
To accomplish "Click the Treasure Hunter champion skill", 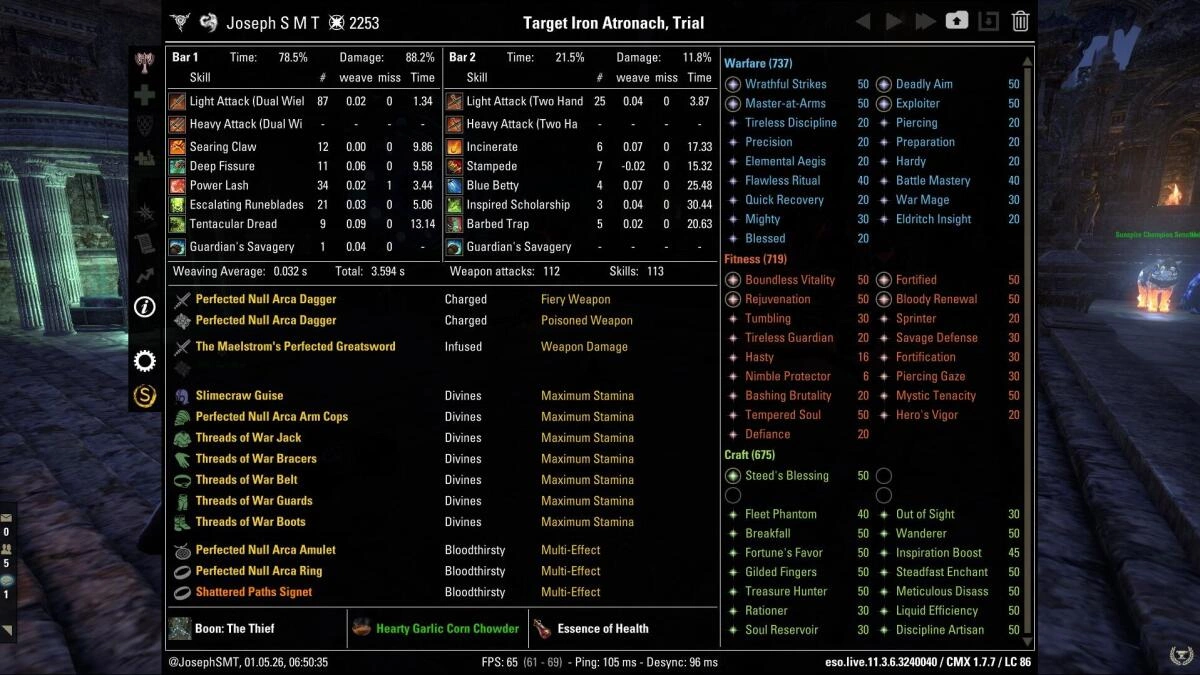I will coord(786,591).
